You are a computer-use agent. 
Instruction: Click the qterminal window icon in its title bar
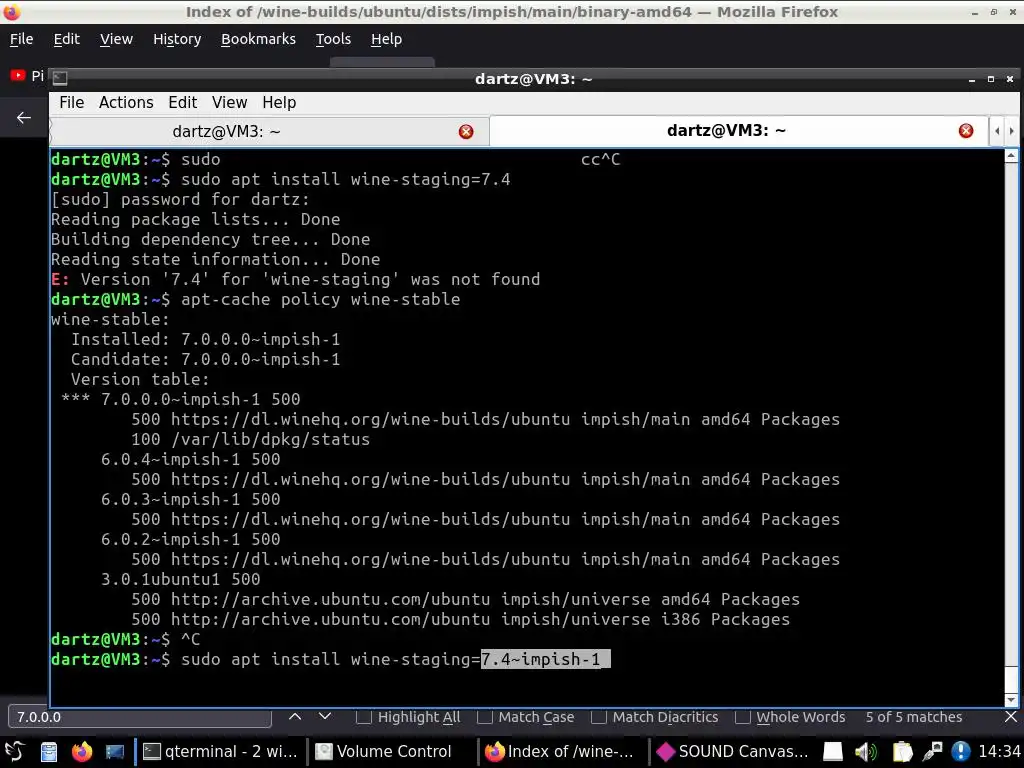coord(60,78)
